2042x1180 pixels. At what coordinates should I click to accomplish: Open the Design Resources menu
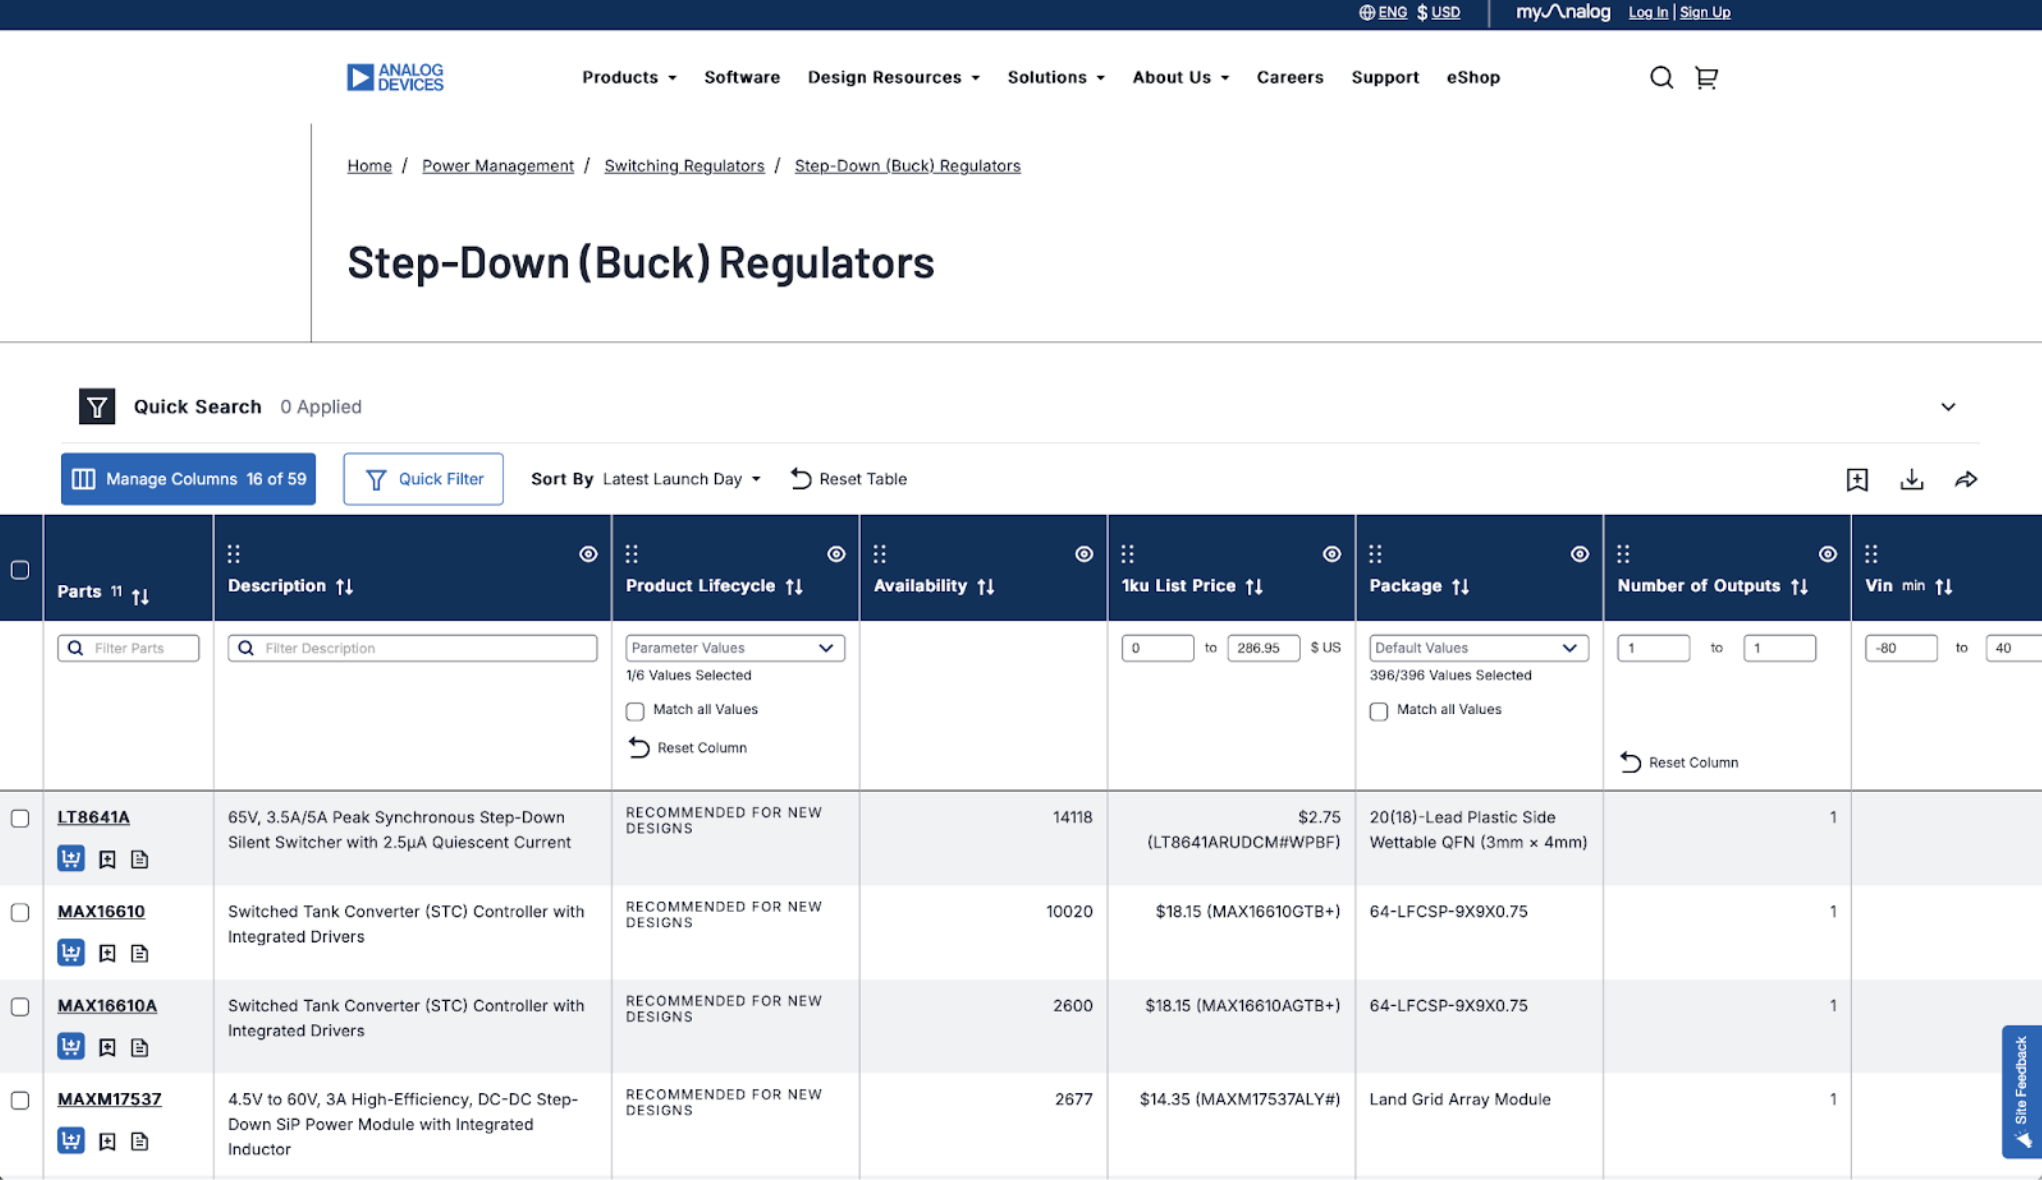(893, 77)
